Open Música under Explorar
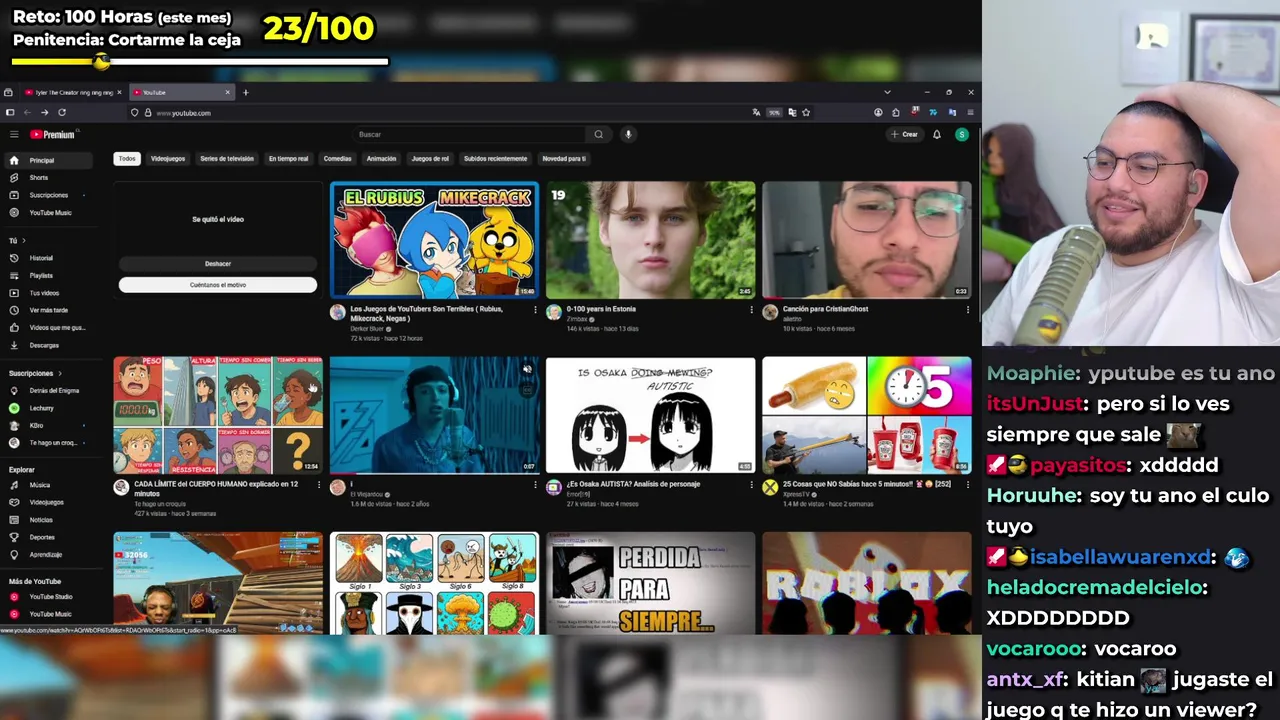 [50, 485]
